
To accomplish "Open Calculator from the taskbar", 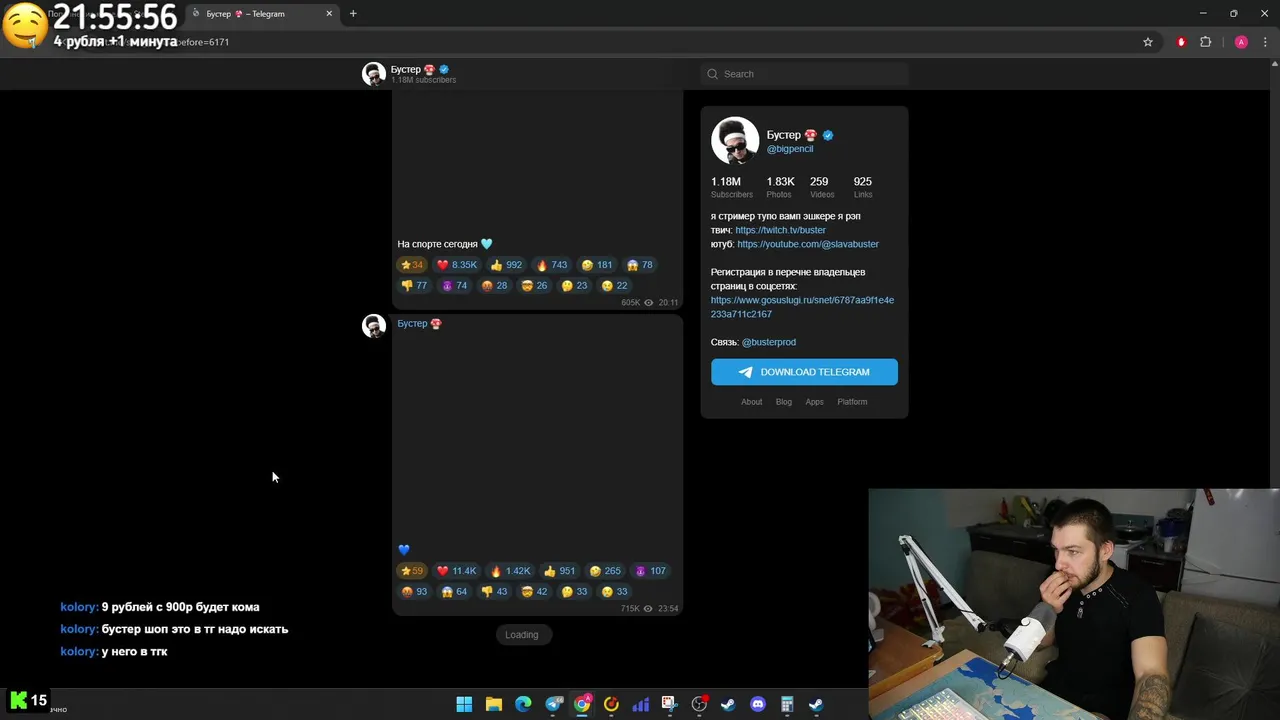I will (x=787, y=704).
